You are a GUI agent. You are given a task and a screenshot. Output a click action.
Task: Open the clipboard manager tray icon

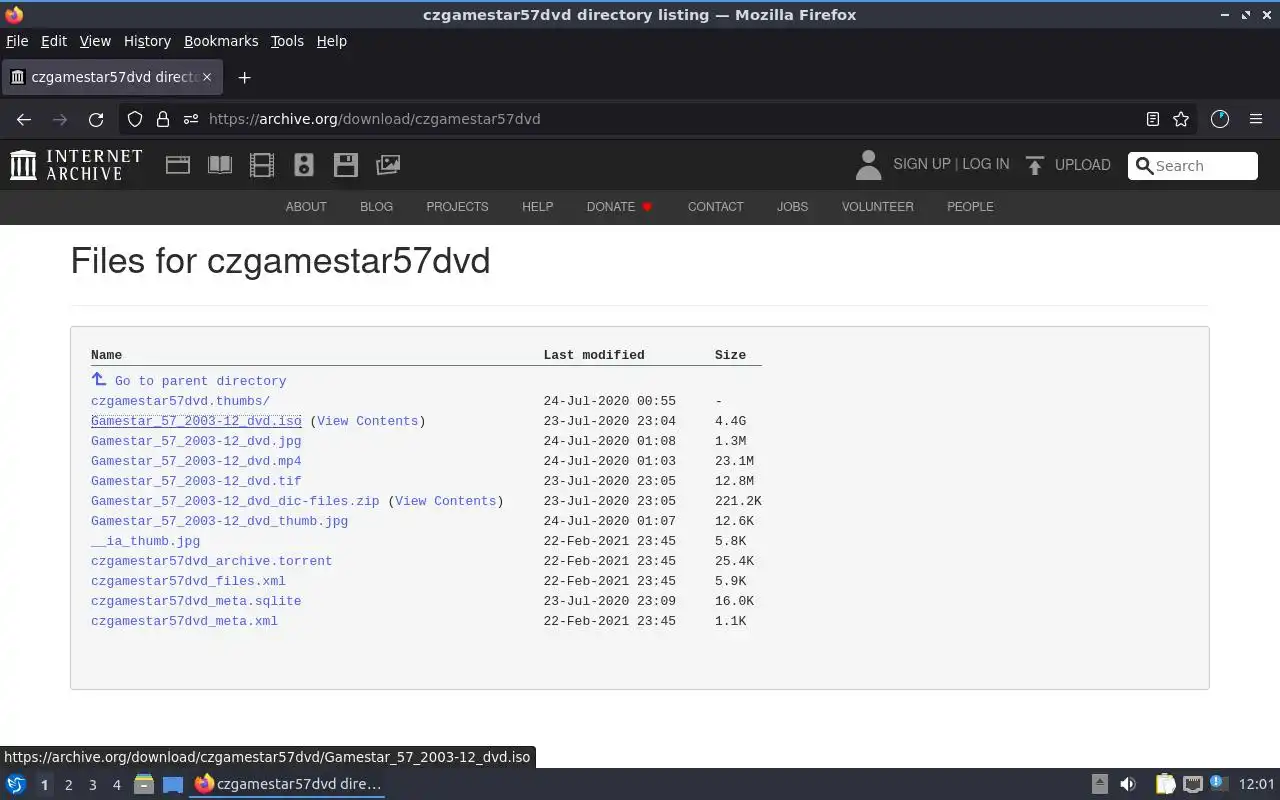coord(1165,785)
